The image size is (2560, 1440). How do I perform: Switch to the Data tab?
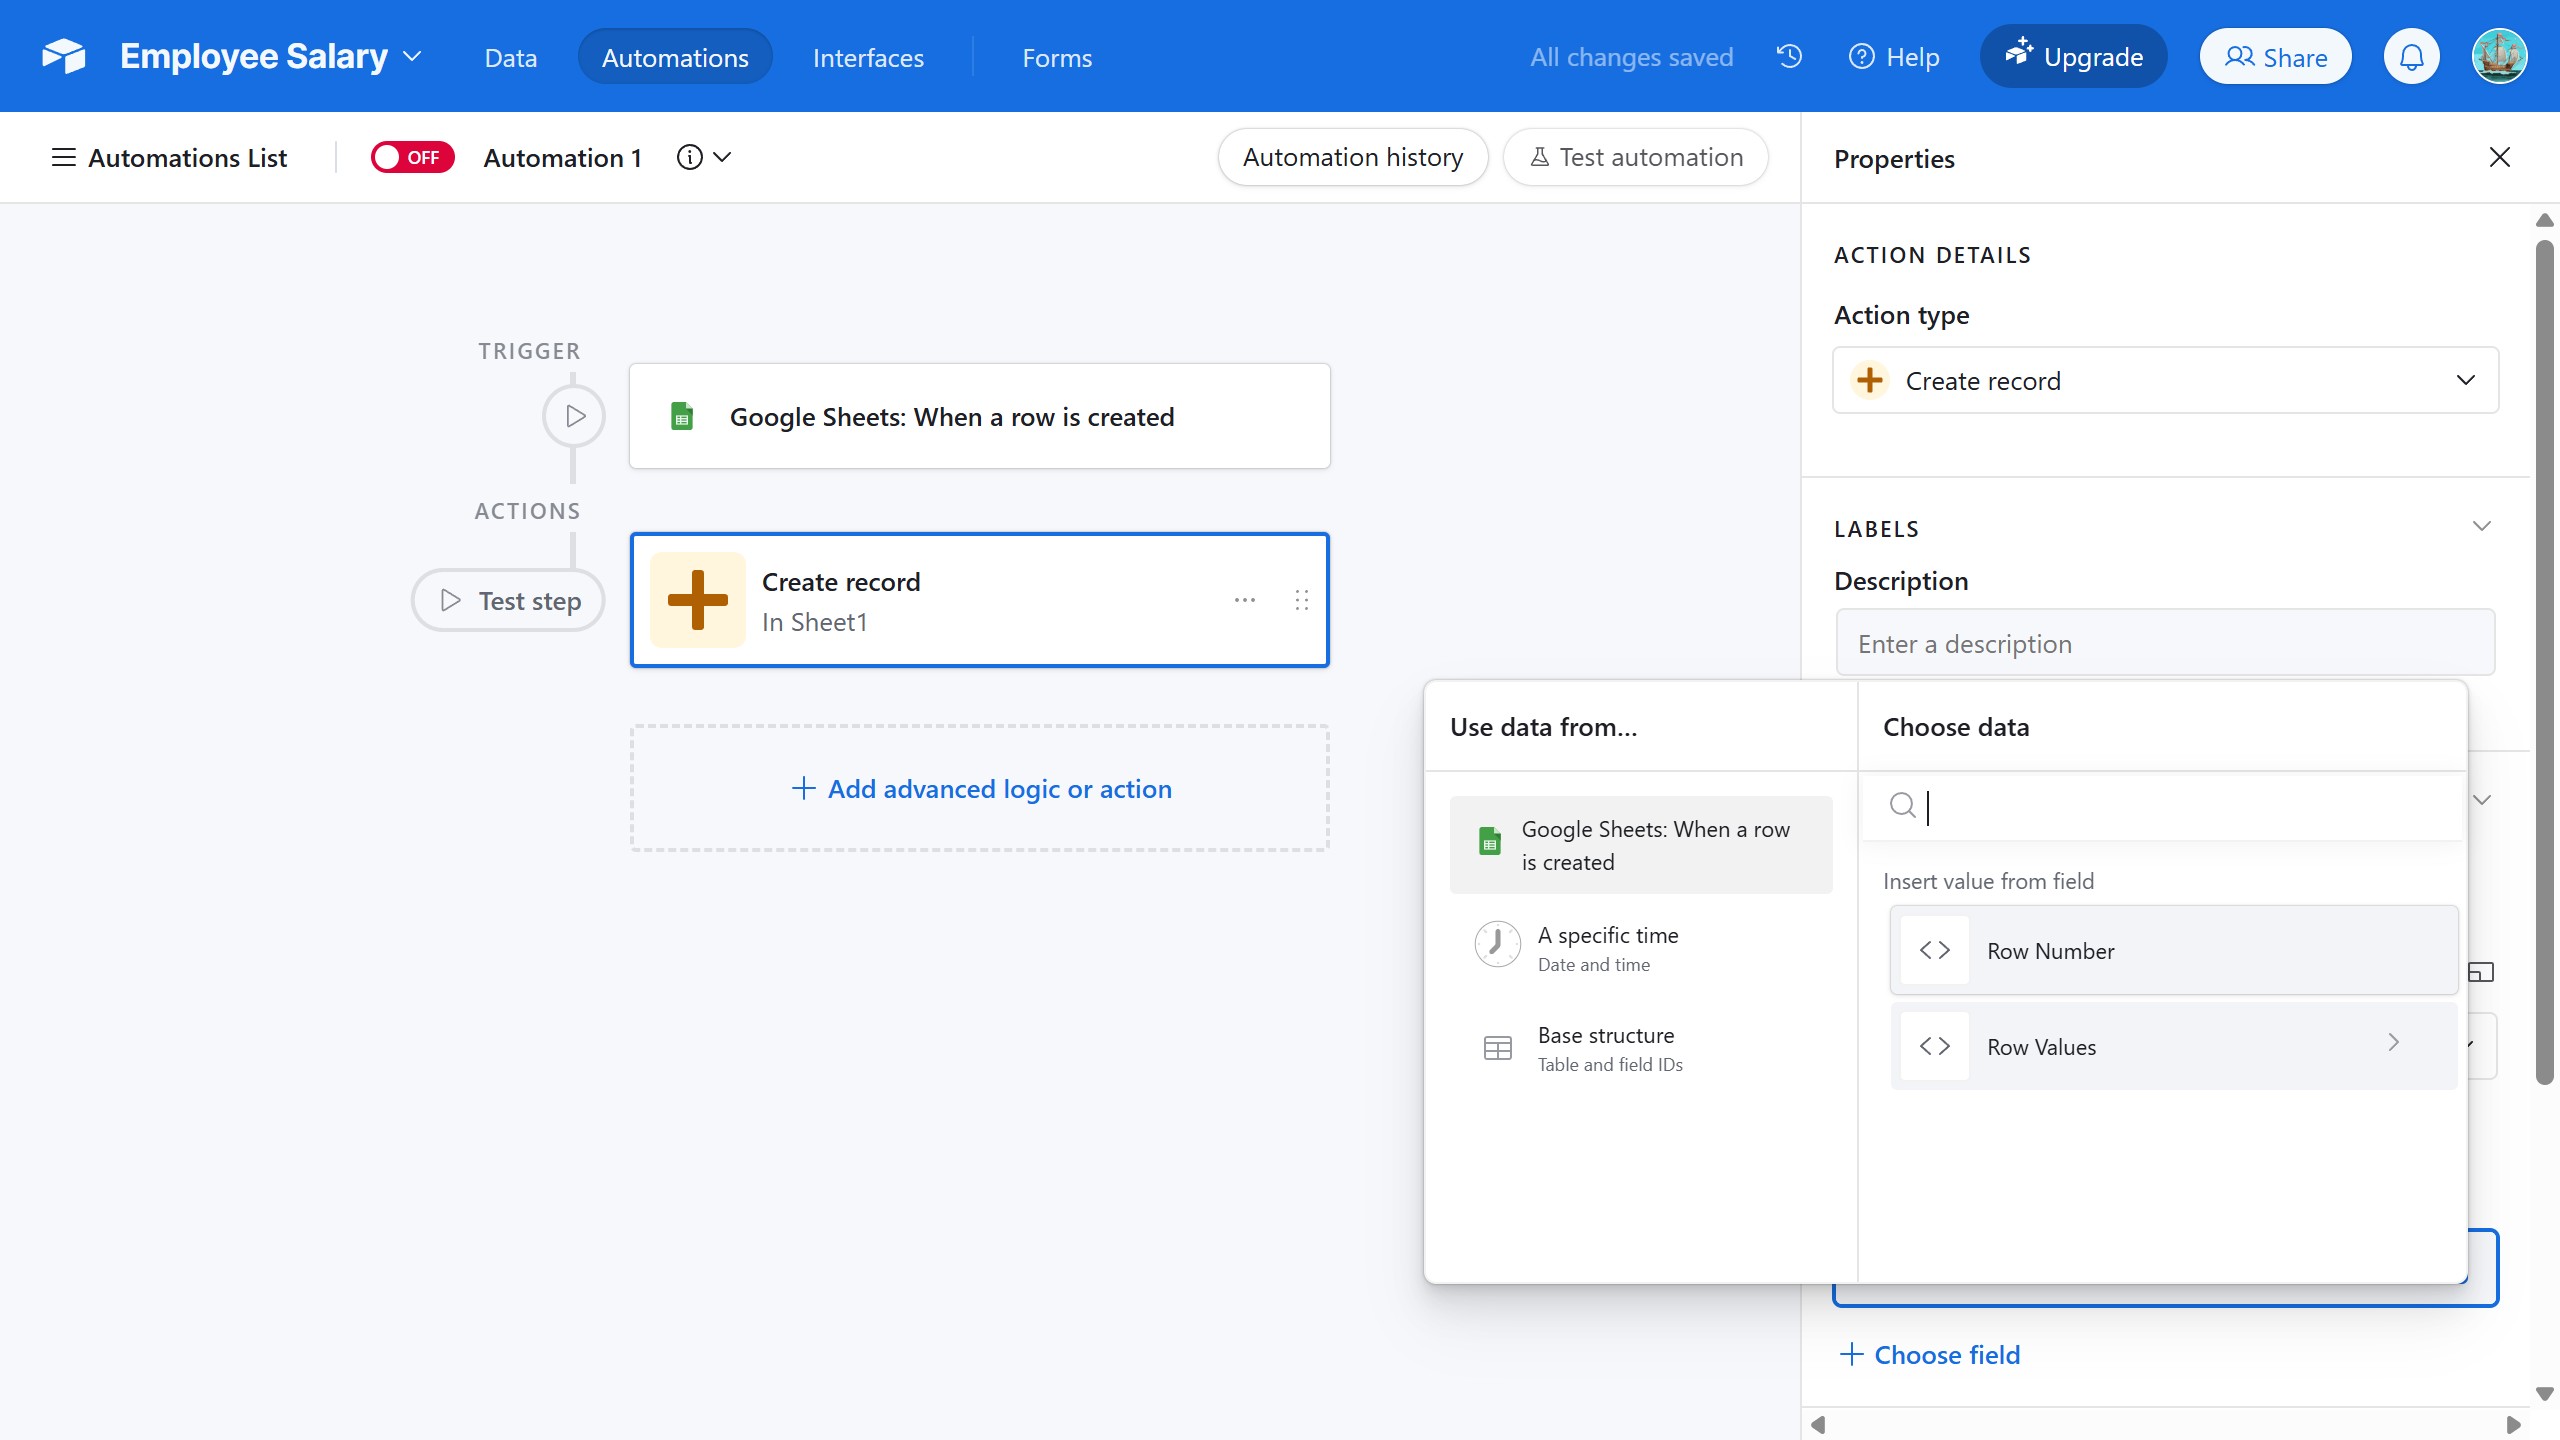coord(510,57)
